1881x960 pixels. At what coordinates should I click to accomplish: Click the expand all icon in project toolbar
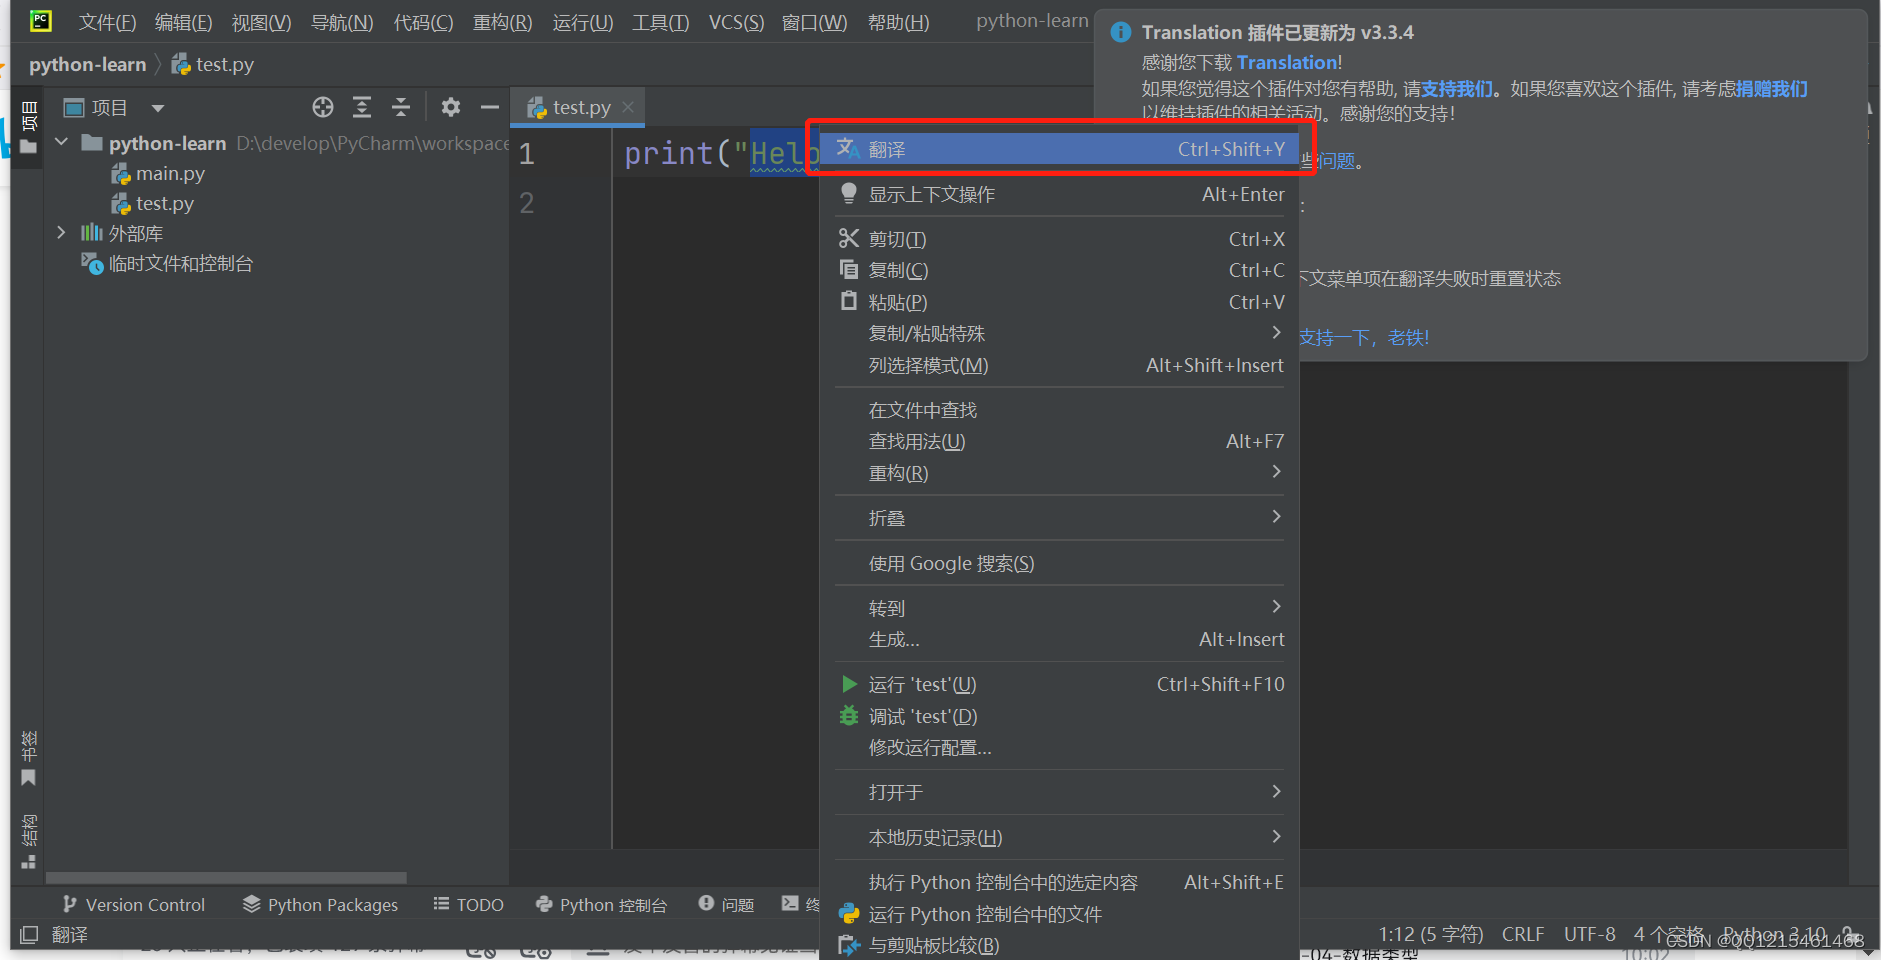tap(362, 107)
